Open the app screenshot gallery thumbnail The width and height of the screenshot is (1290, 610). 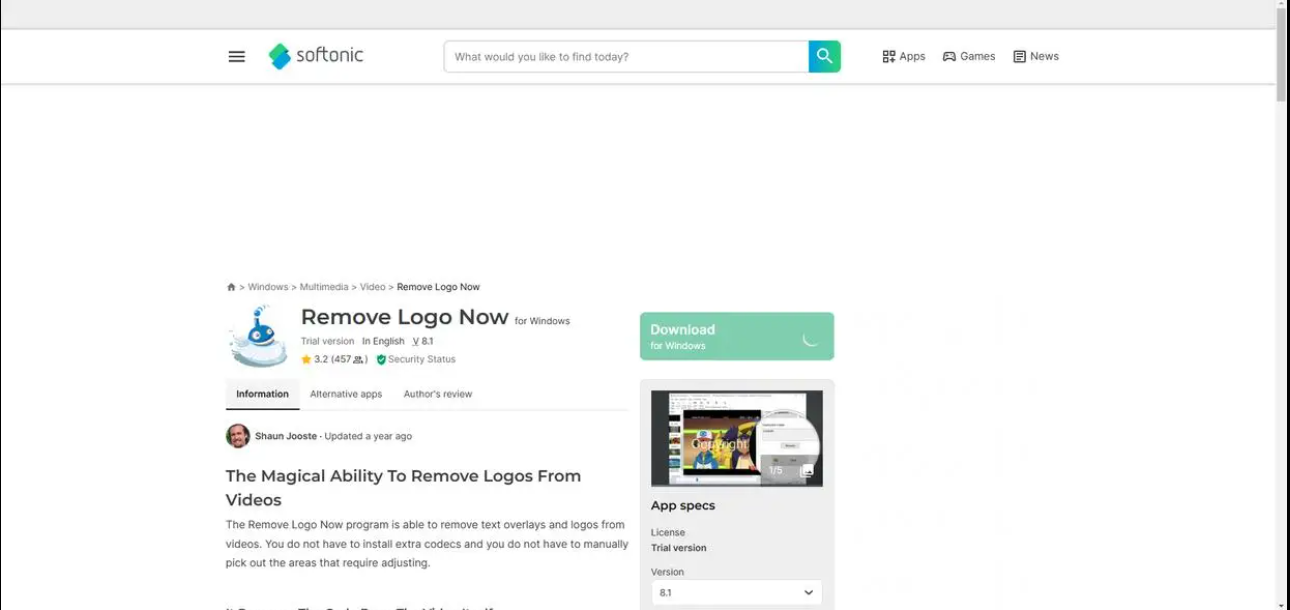point(736,438)
